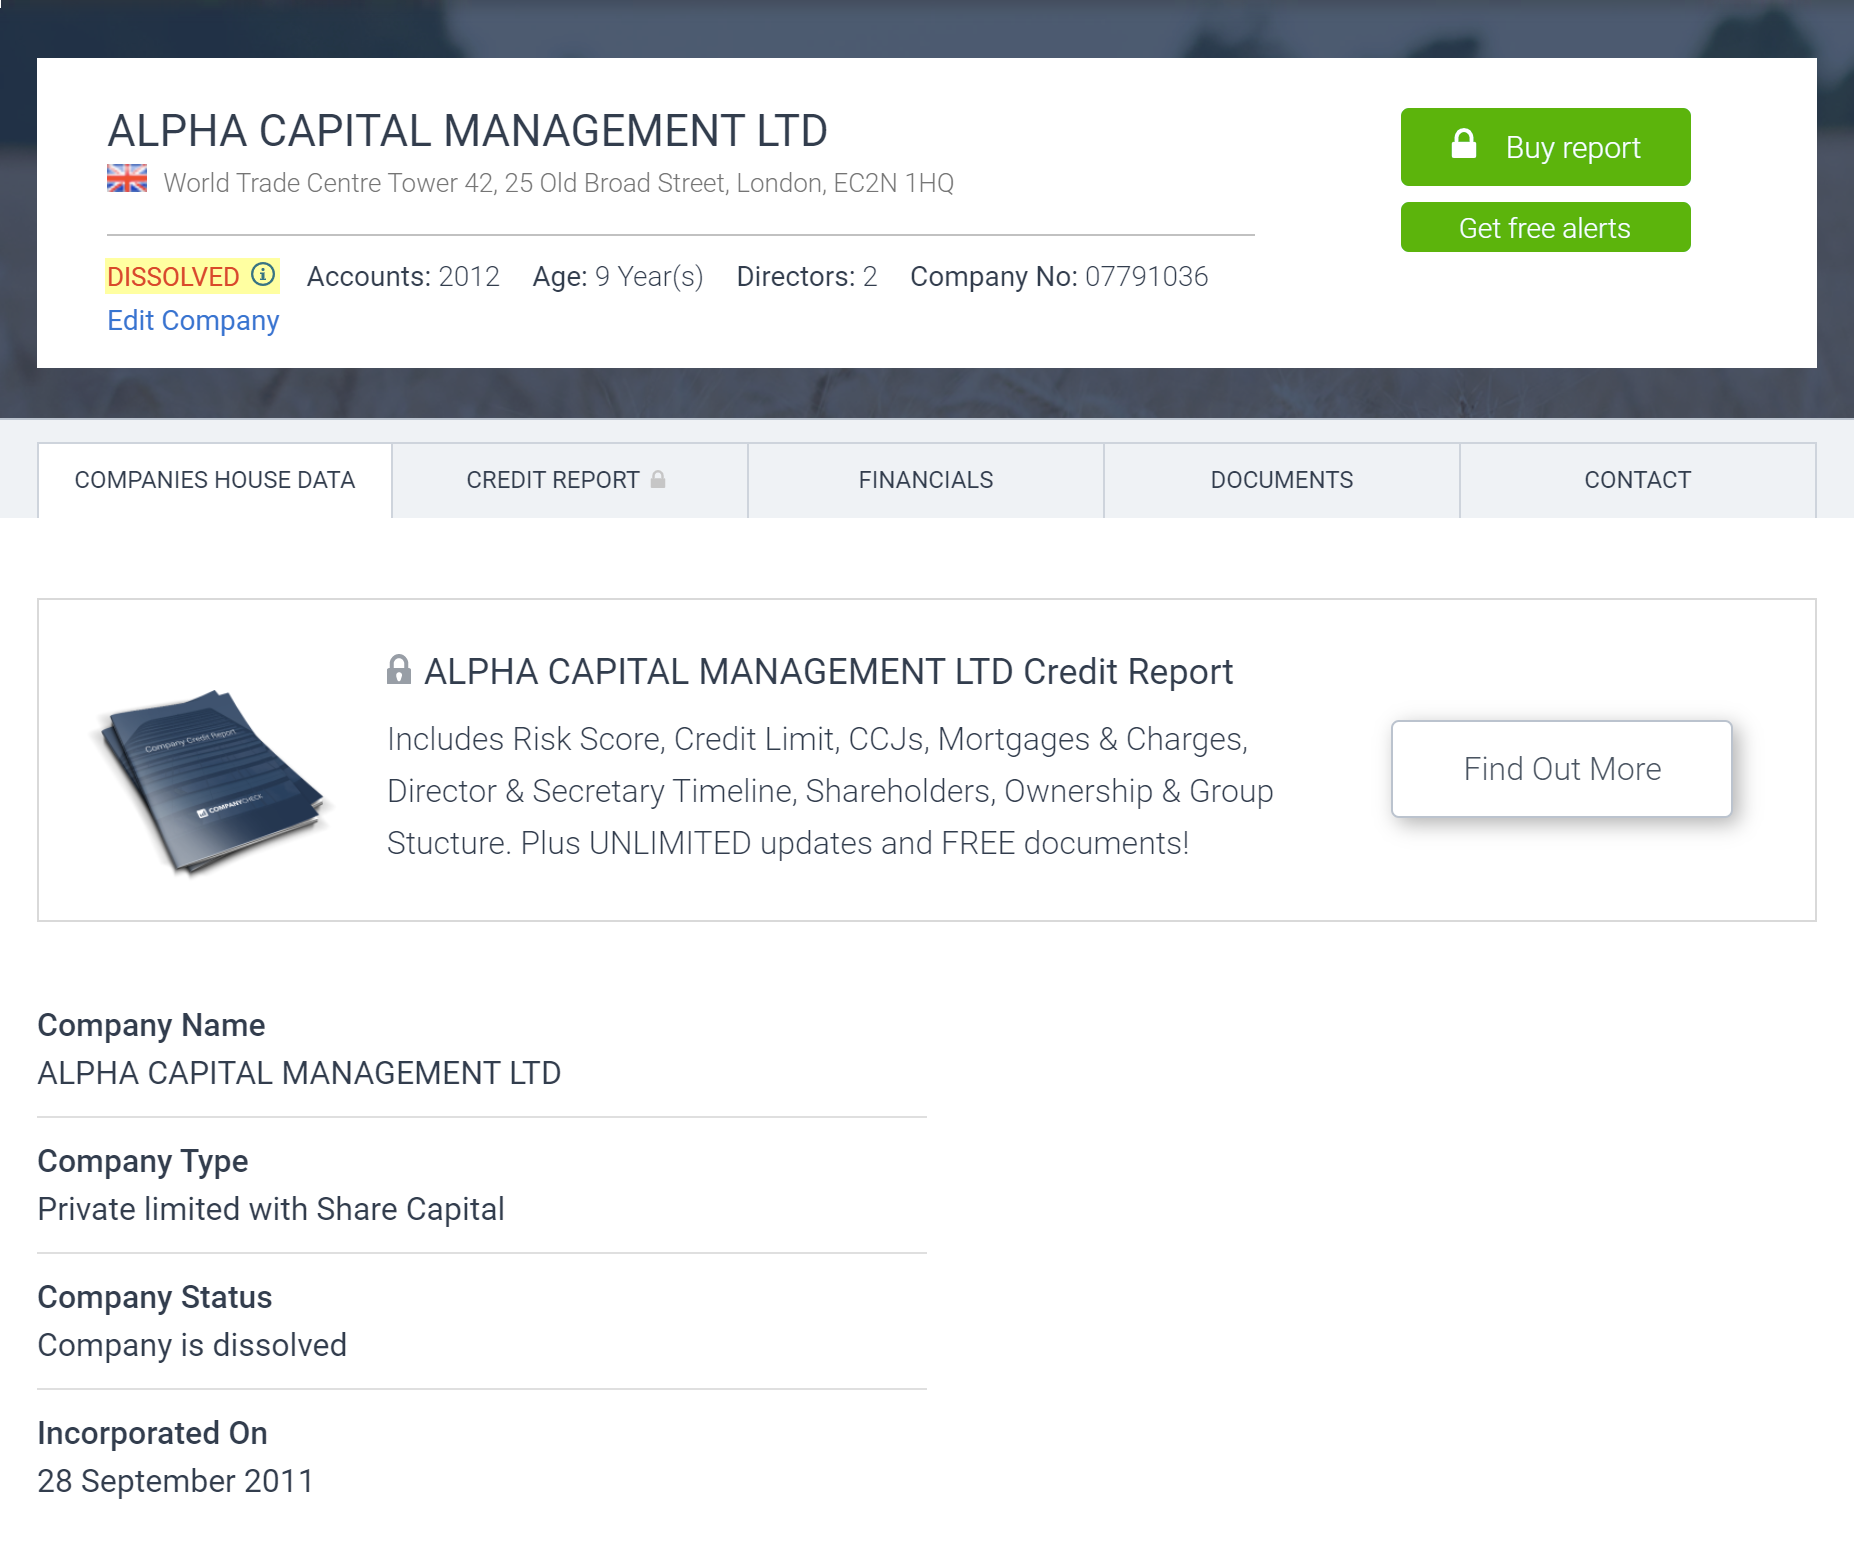This screenshot has width=1854, height=1568.
Task: Click 'Private limited with Share Capital'
Action: click(271, 1209)
